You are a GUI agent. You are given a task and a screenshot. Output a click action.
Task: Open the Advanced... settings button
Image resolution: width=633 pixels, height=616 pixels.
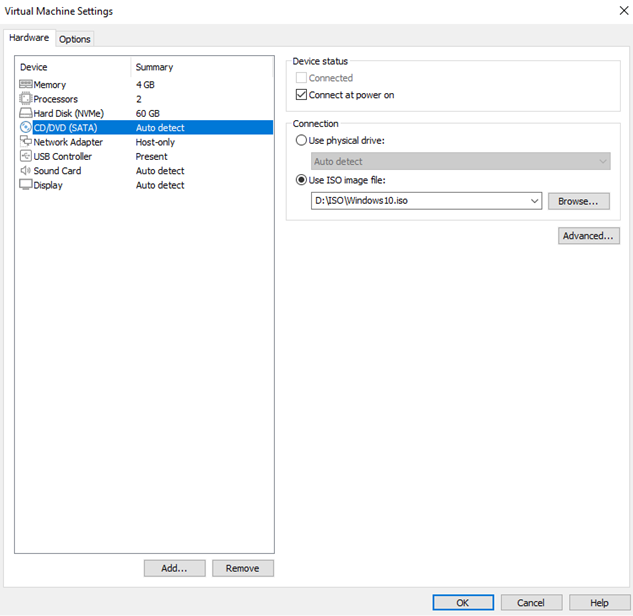[x=589, y=236]
